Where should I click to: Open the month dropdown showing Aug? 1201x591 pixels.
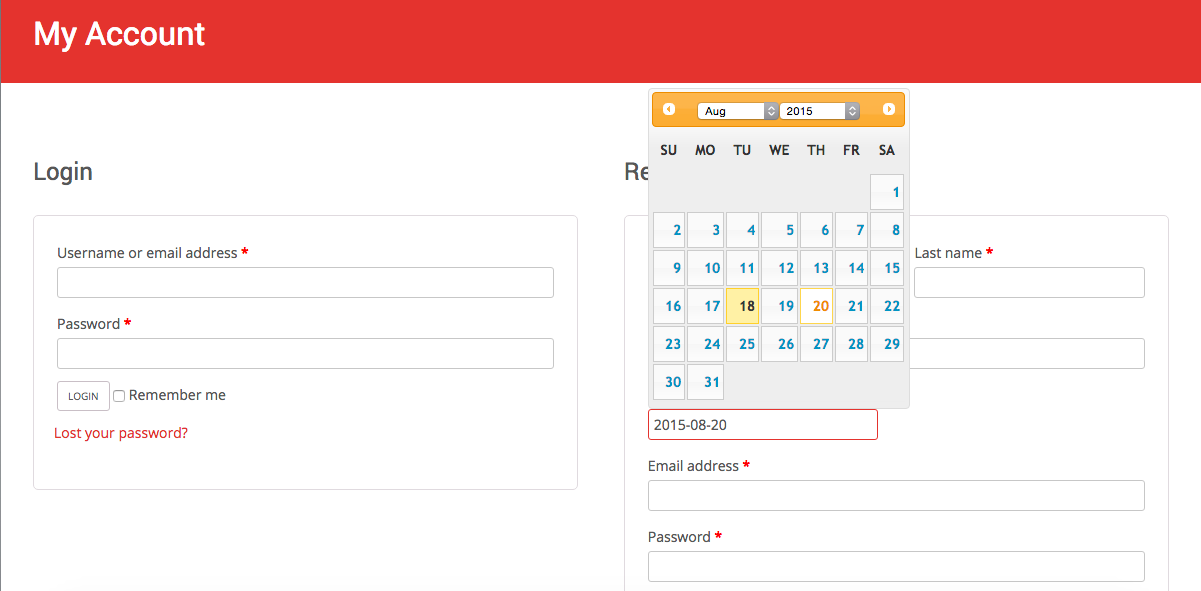737,111
